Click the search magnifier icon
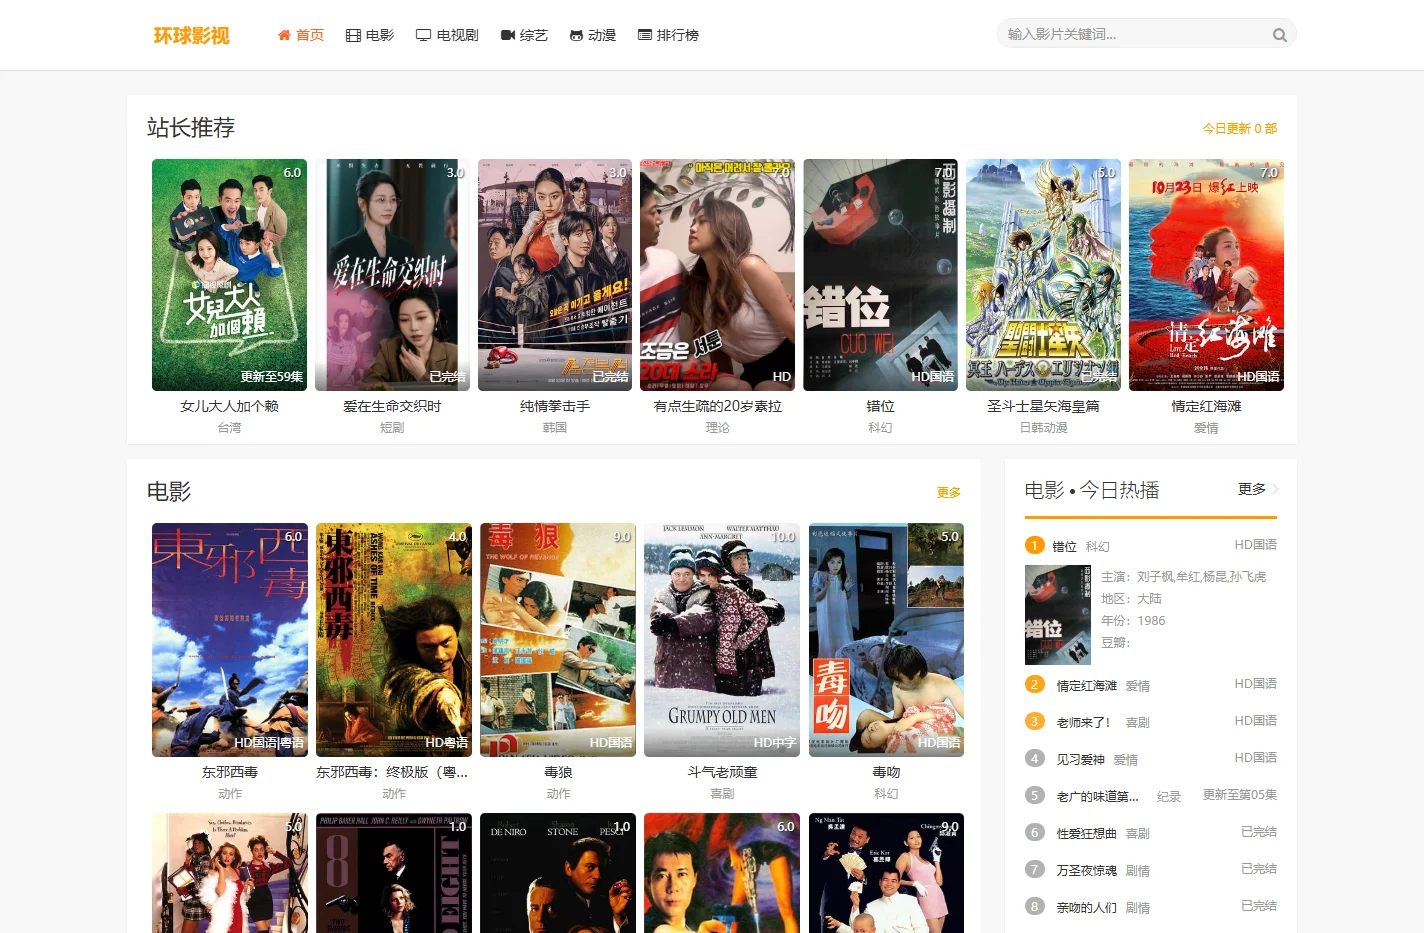The height and width of the screenshot is (933, 1424). point(1279,35)
